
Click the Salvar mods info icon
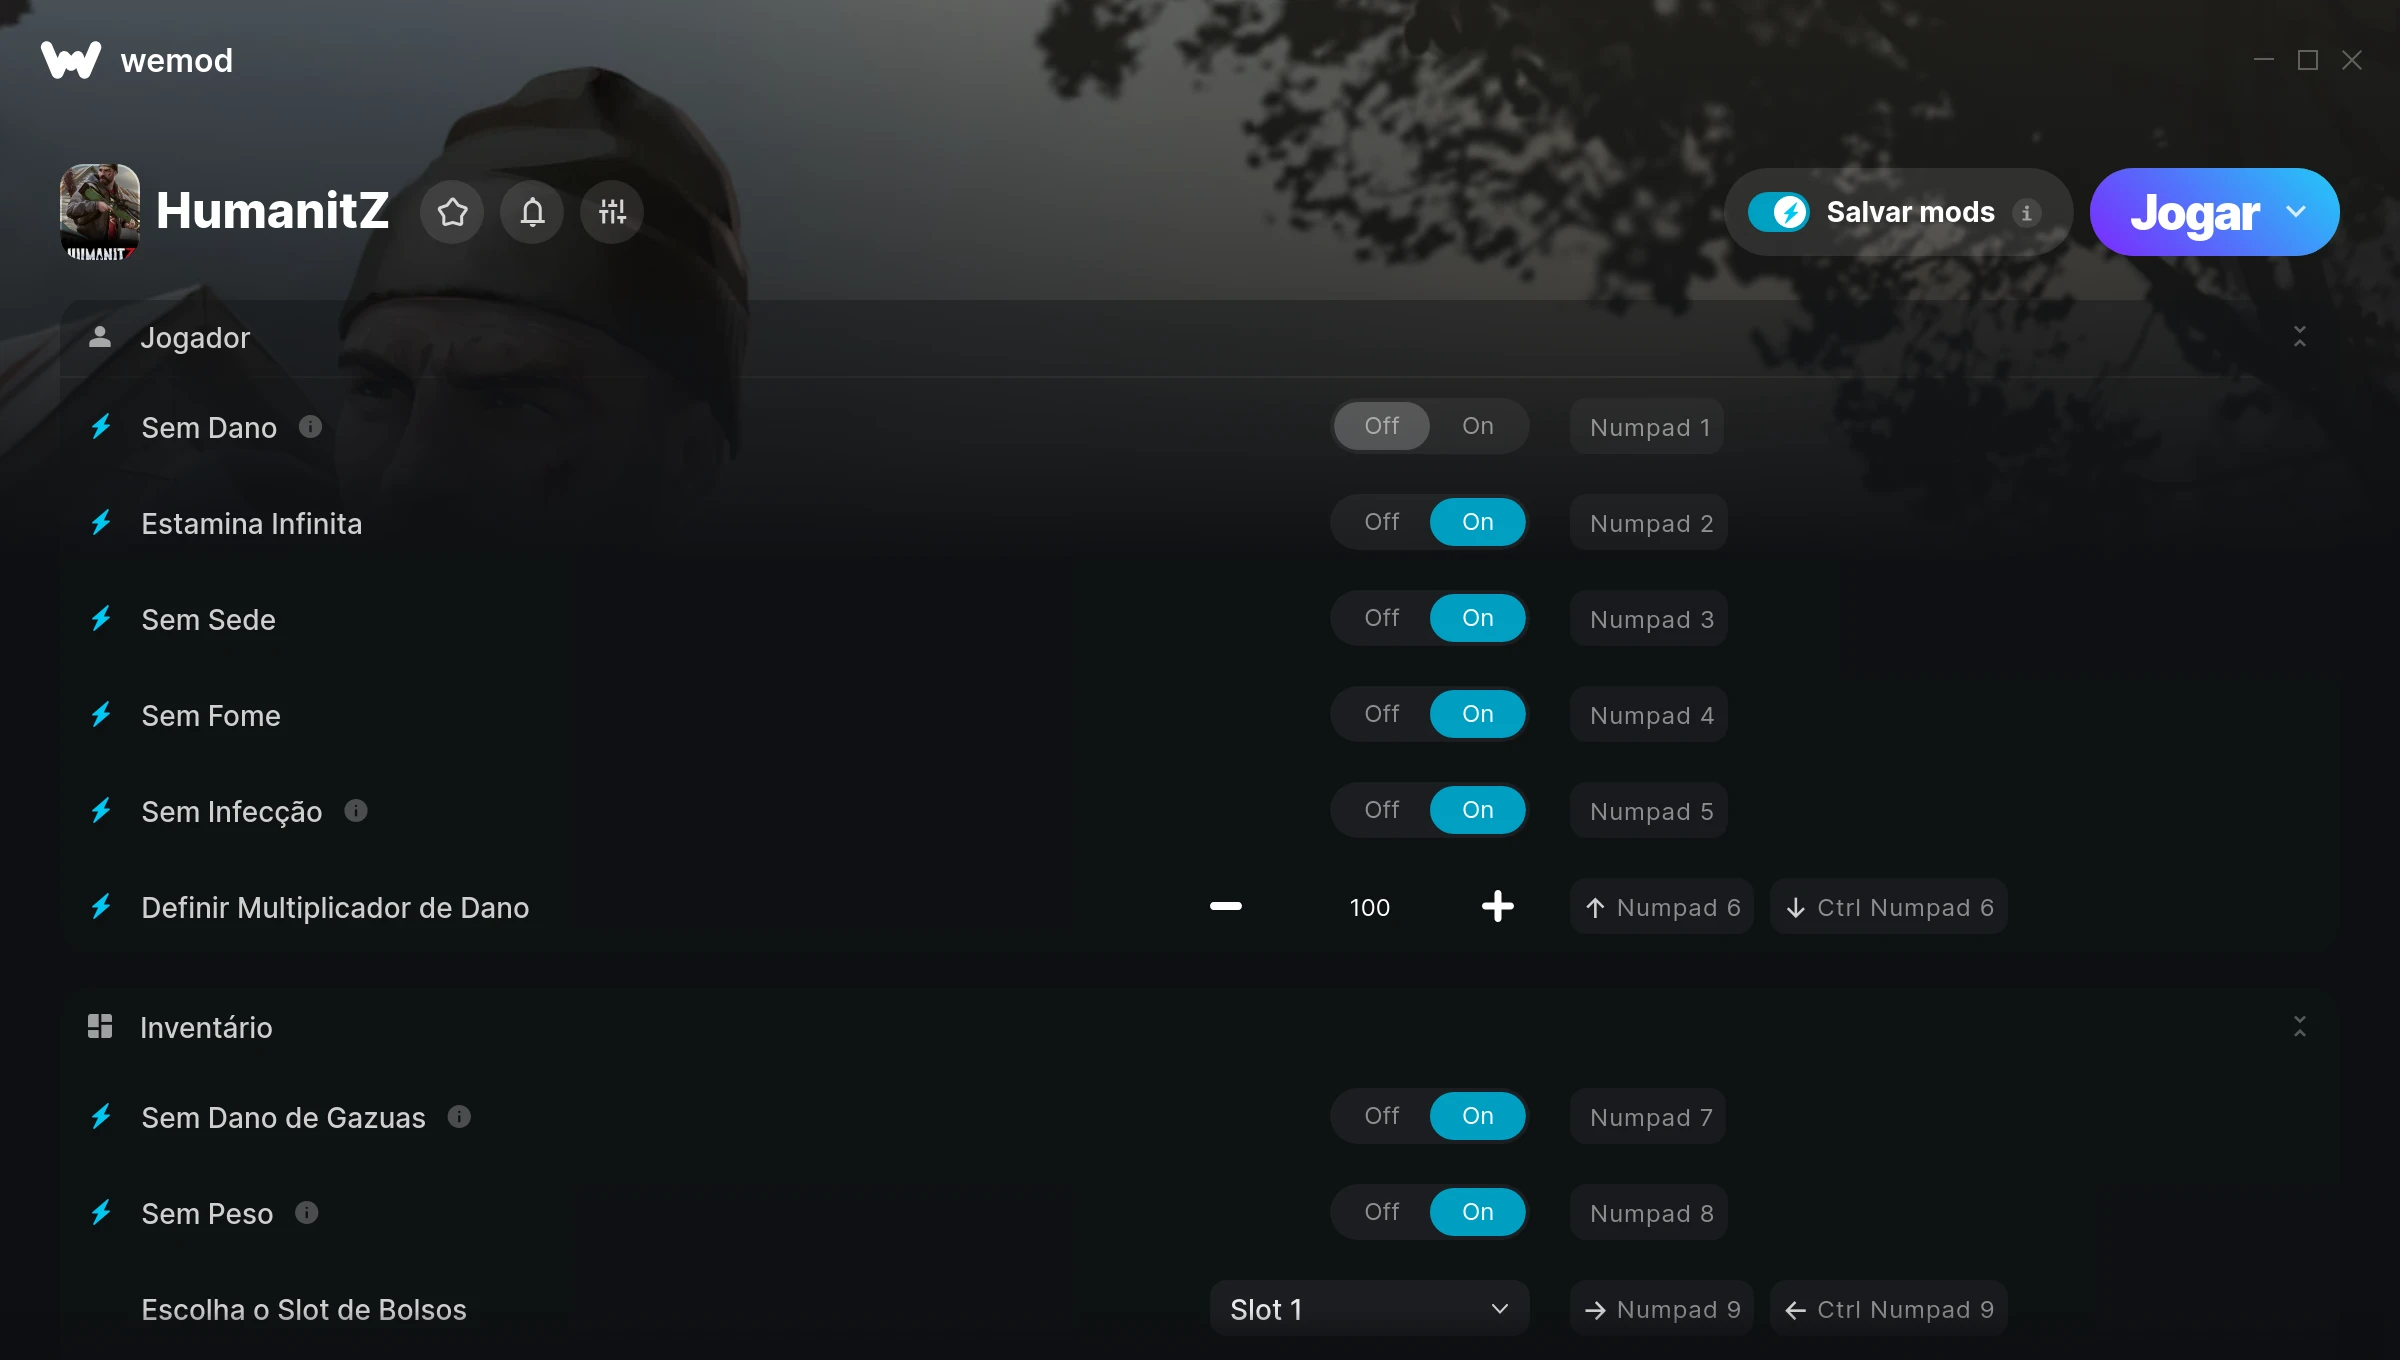[x=2027, y=212]
